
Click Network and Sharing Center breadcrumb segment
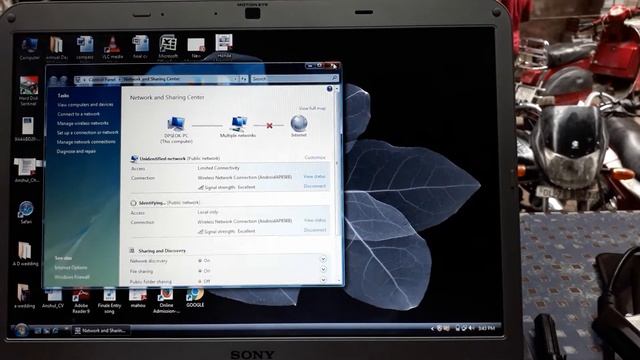pos(151,79)
